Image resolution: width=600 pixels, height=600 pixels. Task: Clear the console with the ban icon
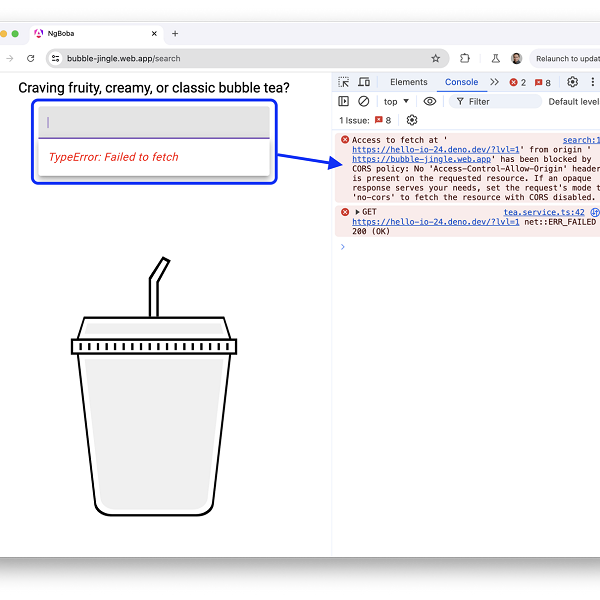[x=364, y=101]
